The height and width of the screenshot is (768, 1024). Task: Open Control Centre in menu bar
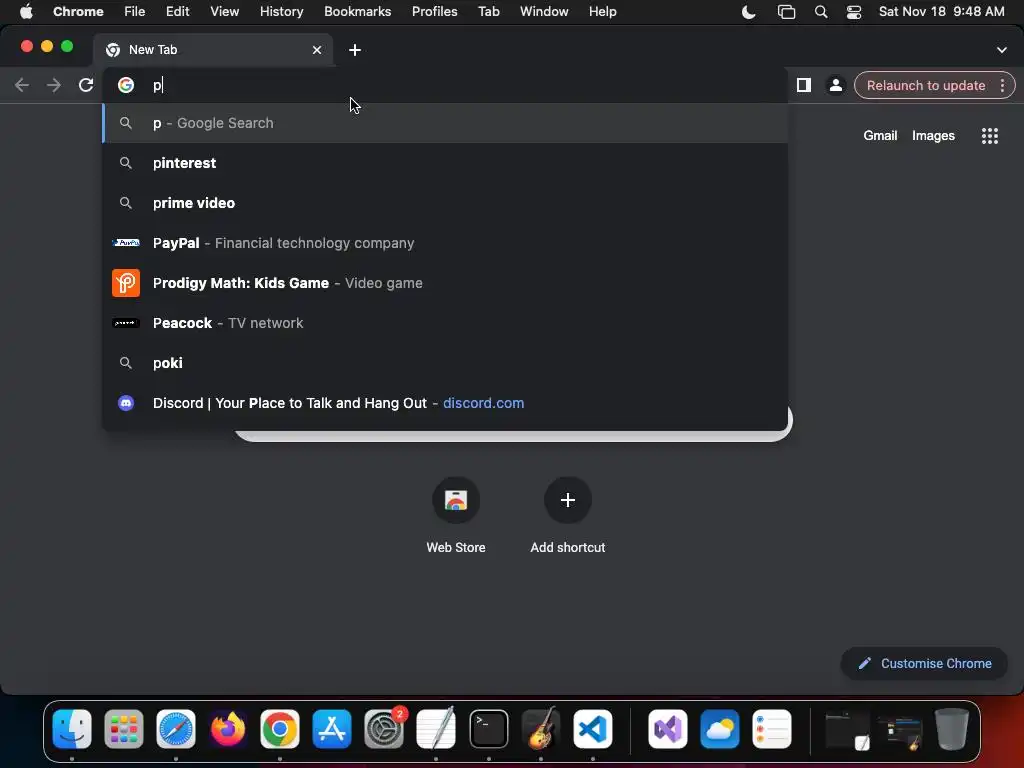tap(854, 12)
